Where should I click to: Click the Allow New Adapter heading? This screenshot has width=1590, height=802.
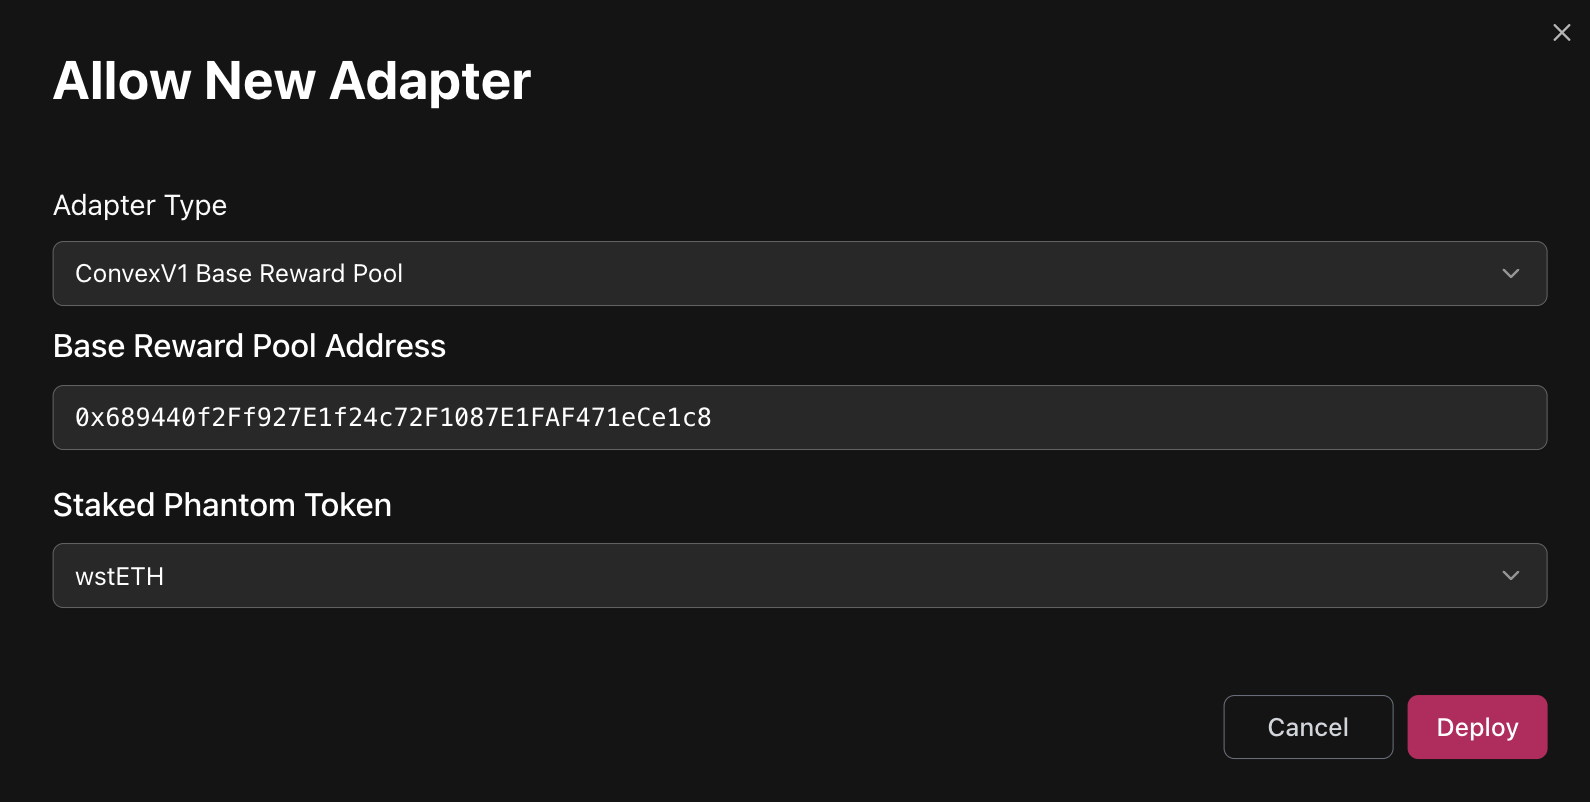pyautogui.click(x=291, y=81)
